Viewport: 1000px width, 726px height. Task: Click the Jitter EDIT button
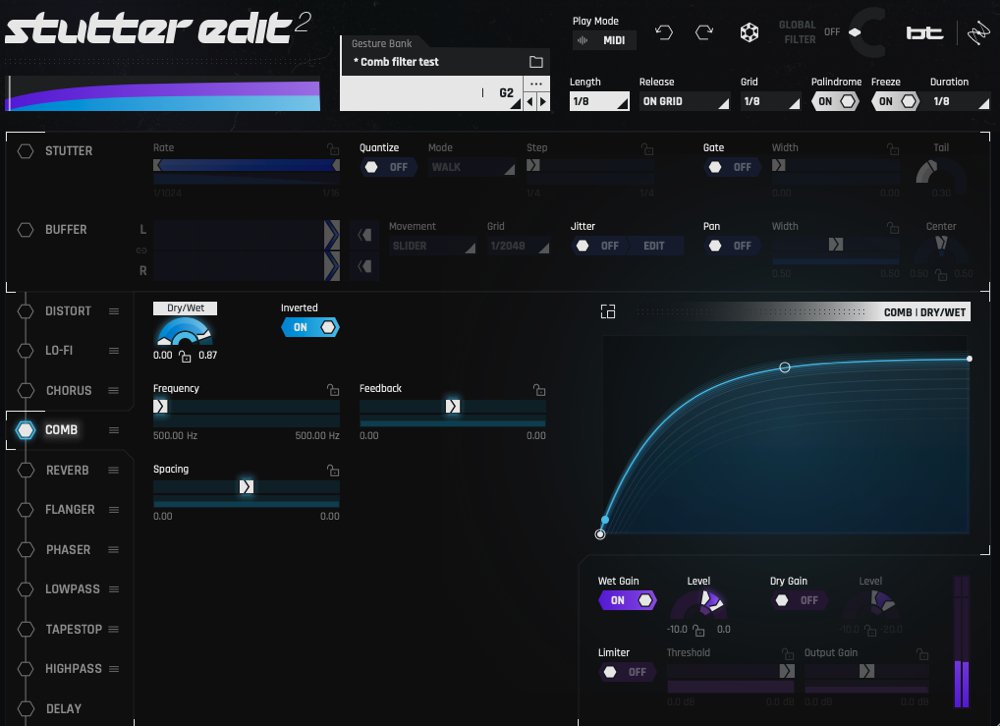[x=653, y=246]
